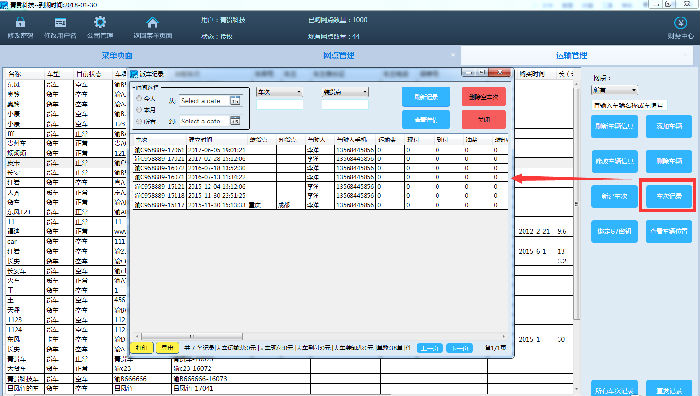Click the start date Select a date field
Viewport: 700px width, 396px height.
[x=205, y=101]
